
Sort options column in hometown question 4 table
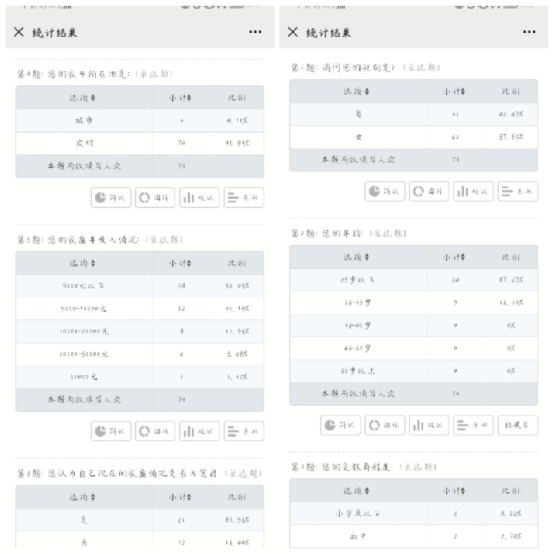click(x=83, y=98)
